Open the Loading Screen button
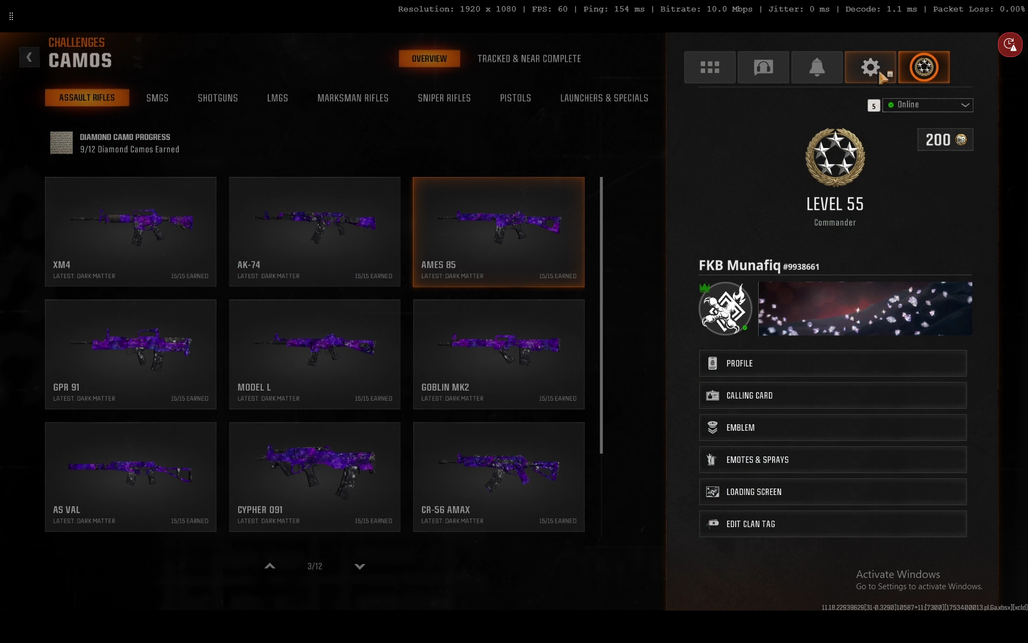 pyautogui.click(x=833, y=492)
